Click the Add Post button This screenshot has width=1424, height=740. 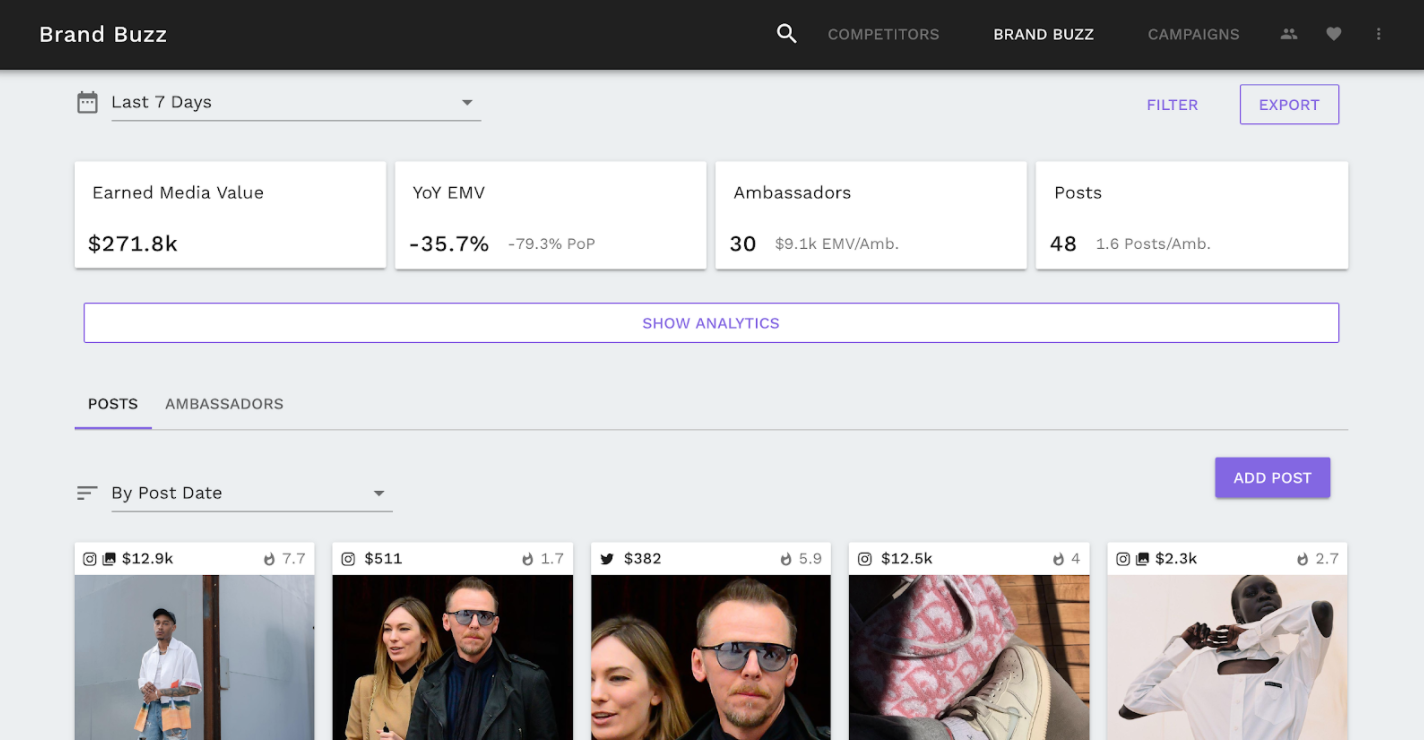coord(1272,478)
